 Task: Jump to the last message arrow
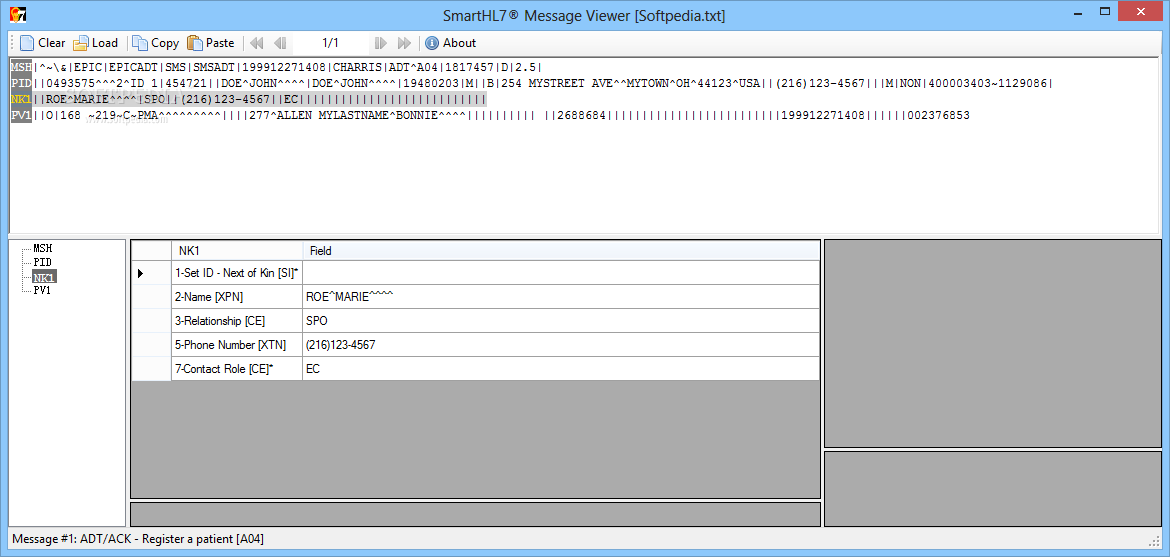click(x=404, y=43)
